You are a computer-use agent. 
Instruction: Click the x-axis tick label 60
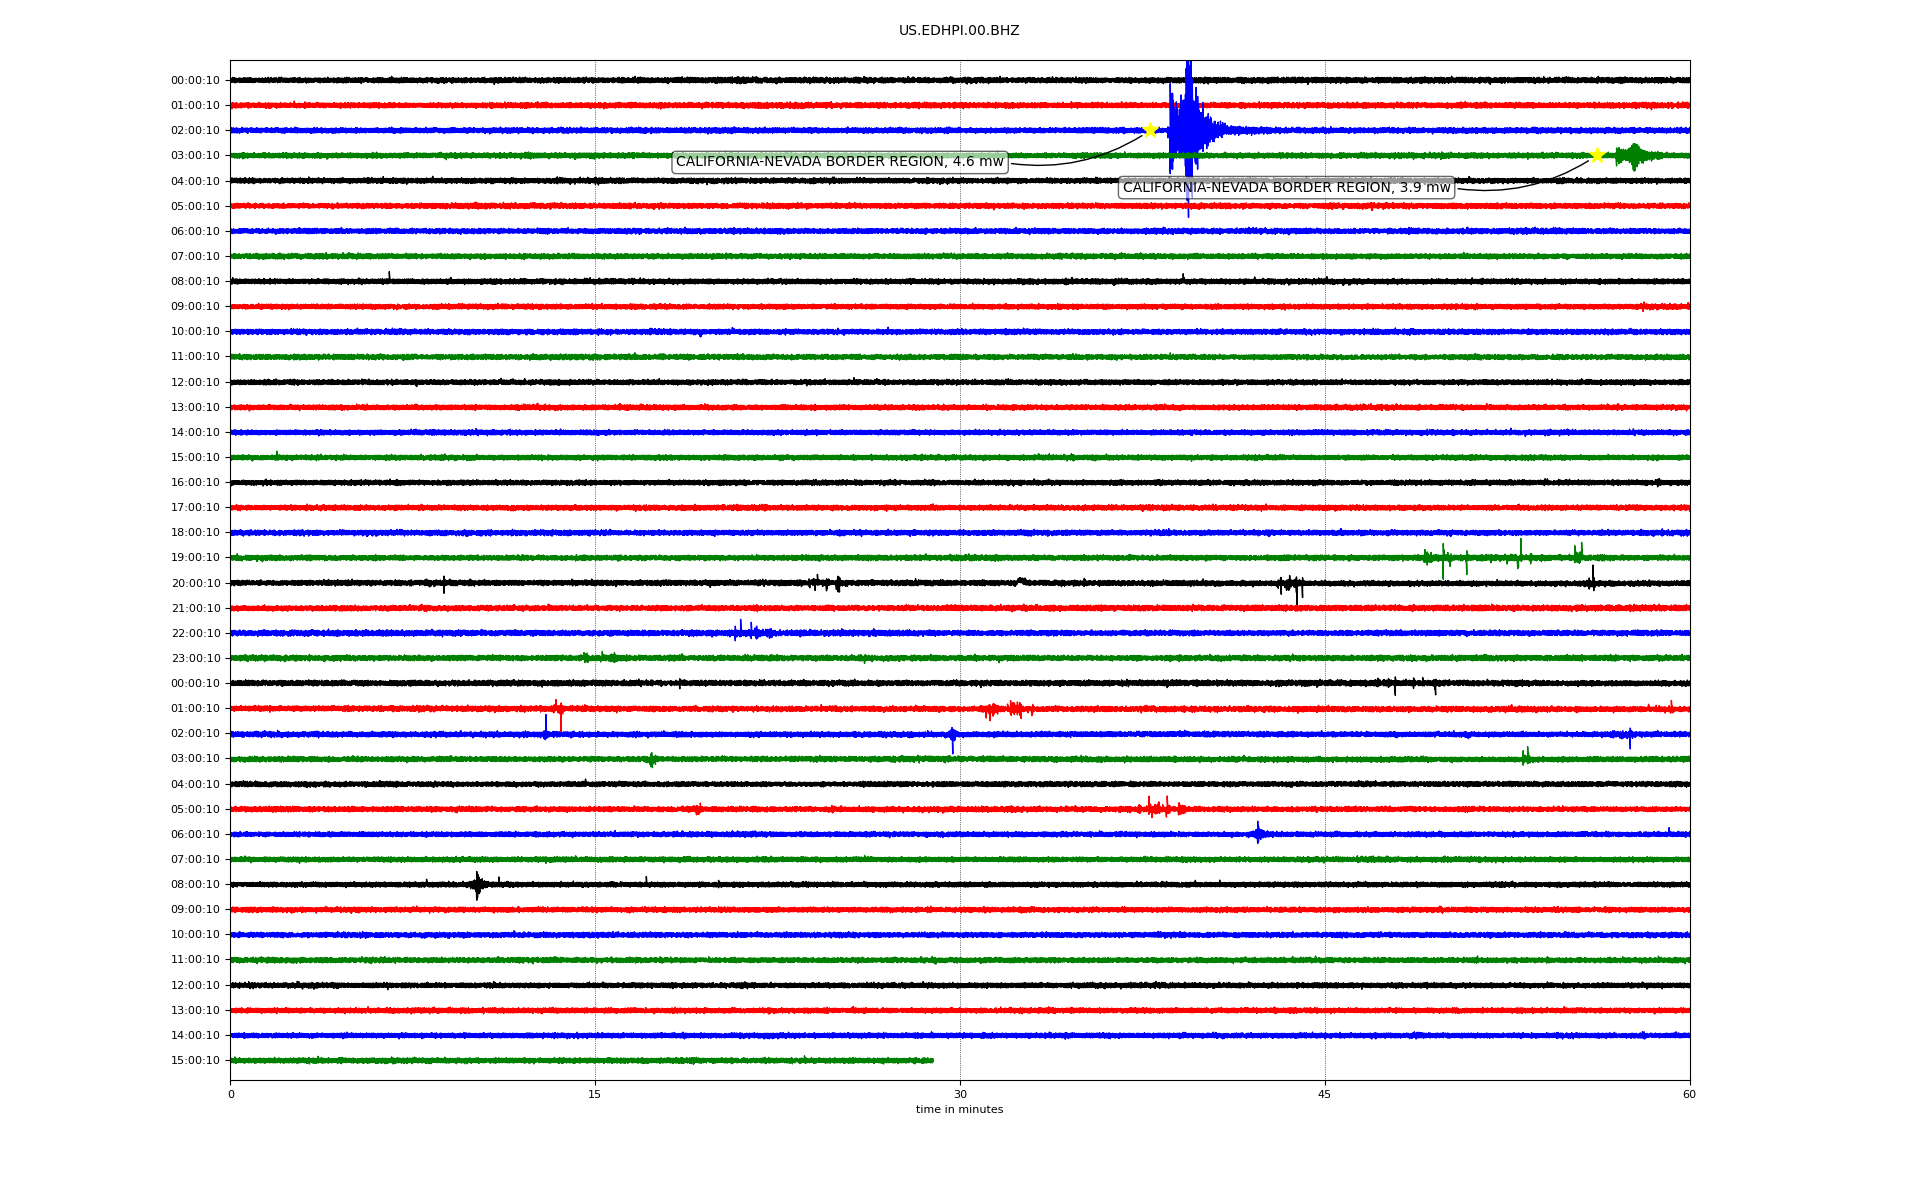tap(1689, 1094)
